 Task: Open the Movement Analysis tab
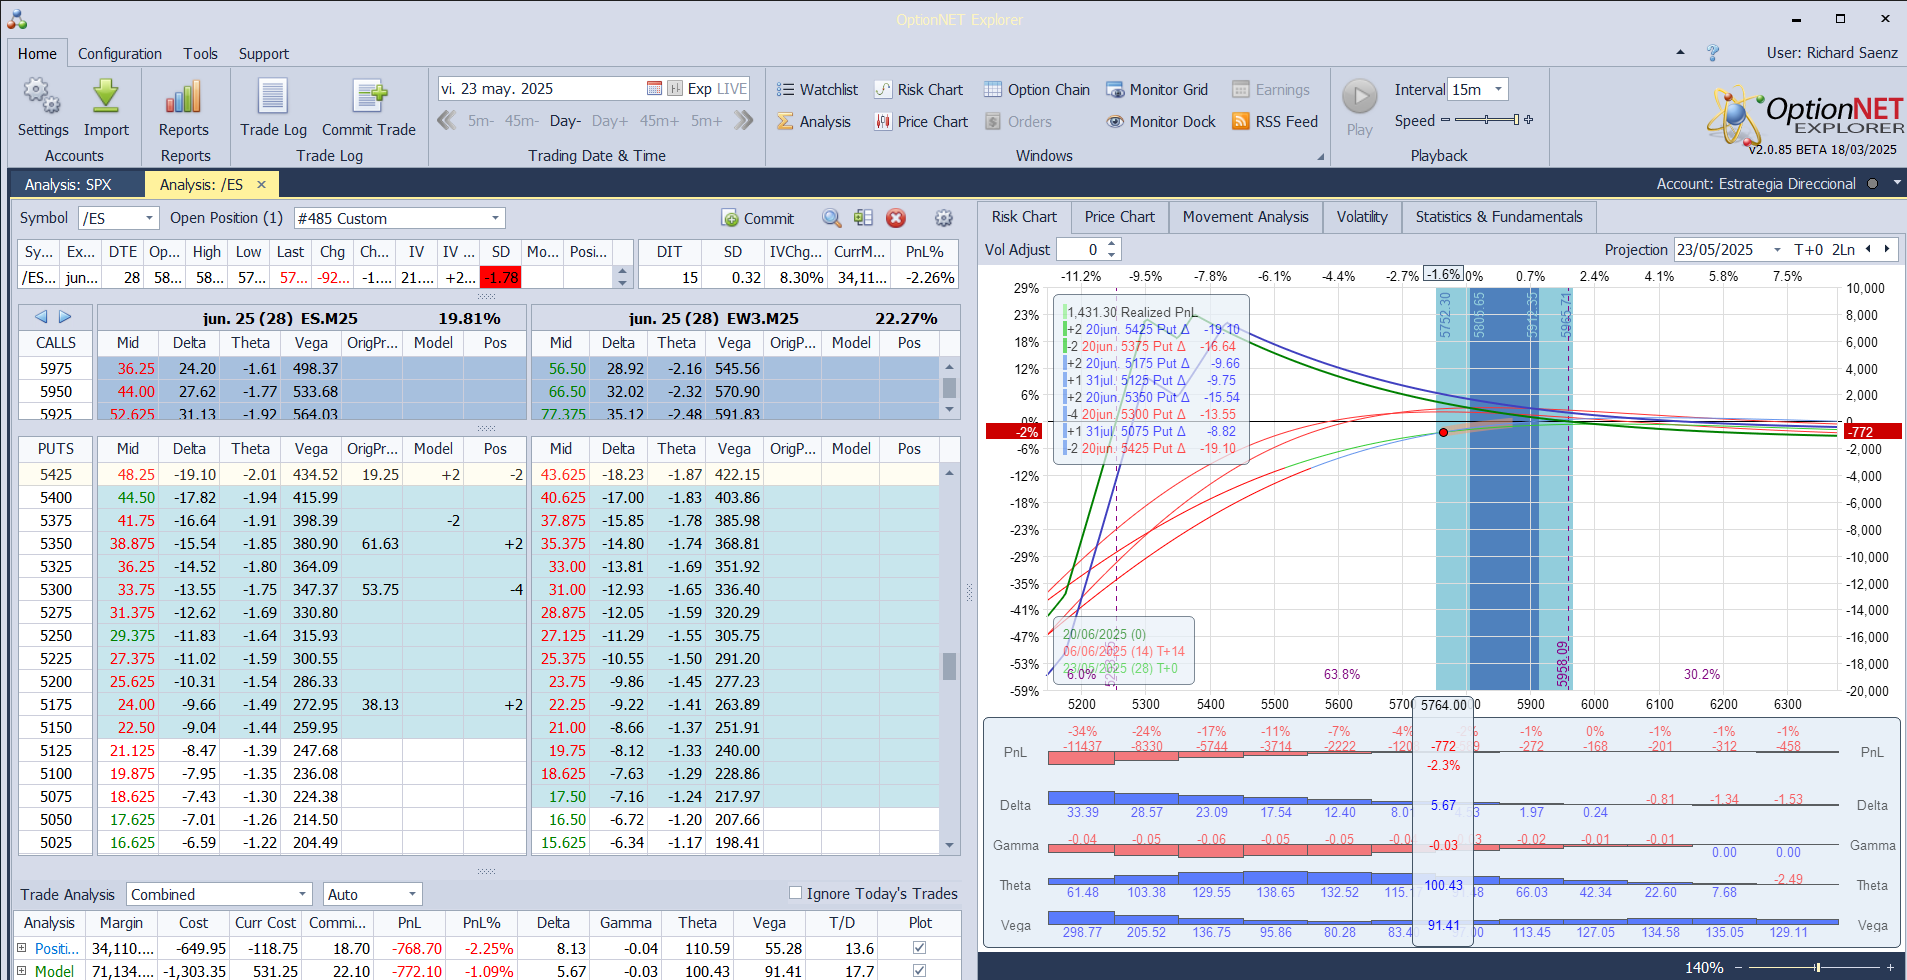coord(1245,217)
